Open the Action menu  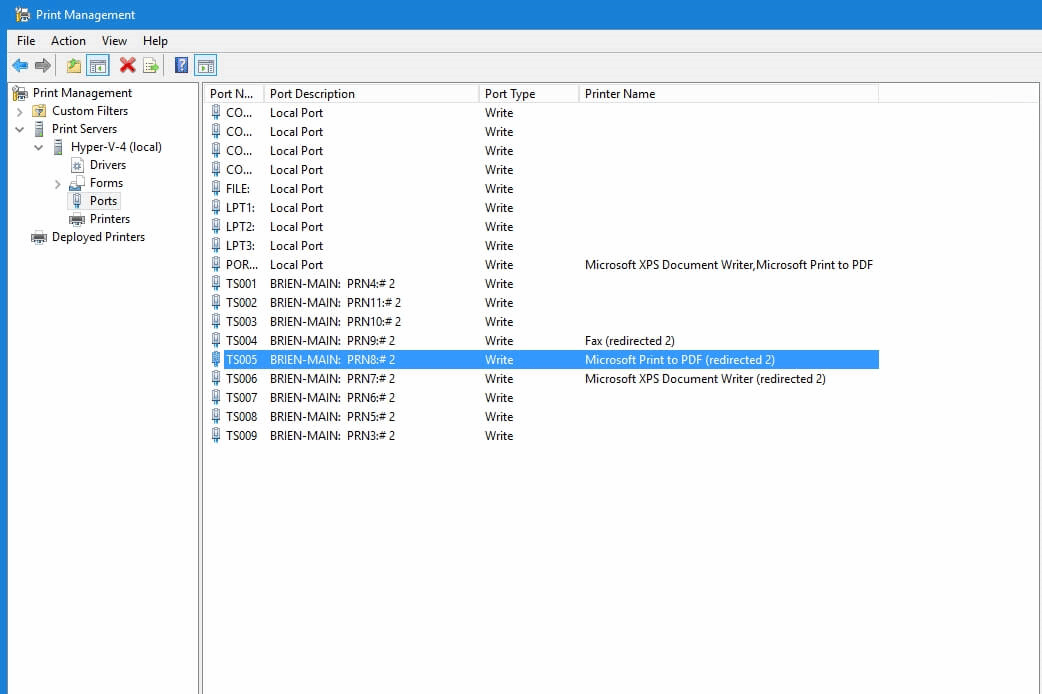tap(68, 41)
